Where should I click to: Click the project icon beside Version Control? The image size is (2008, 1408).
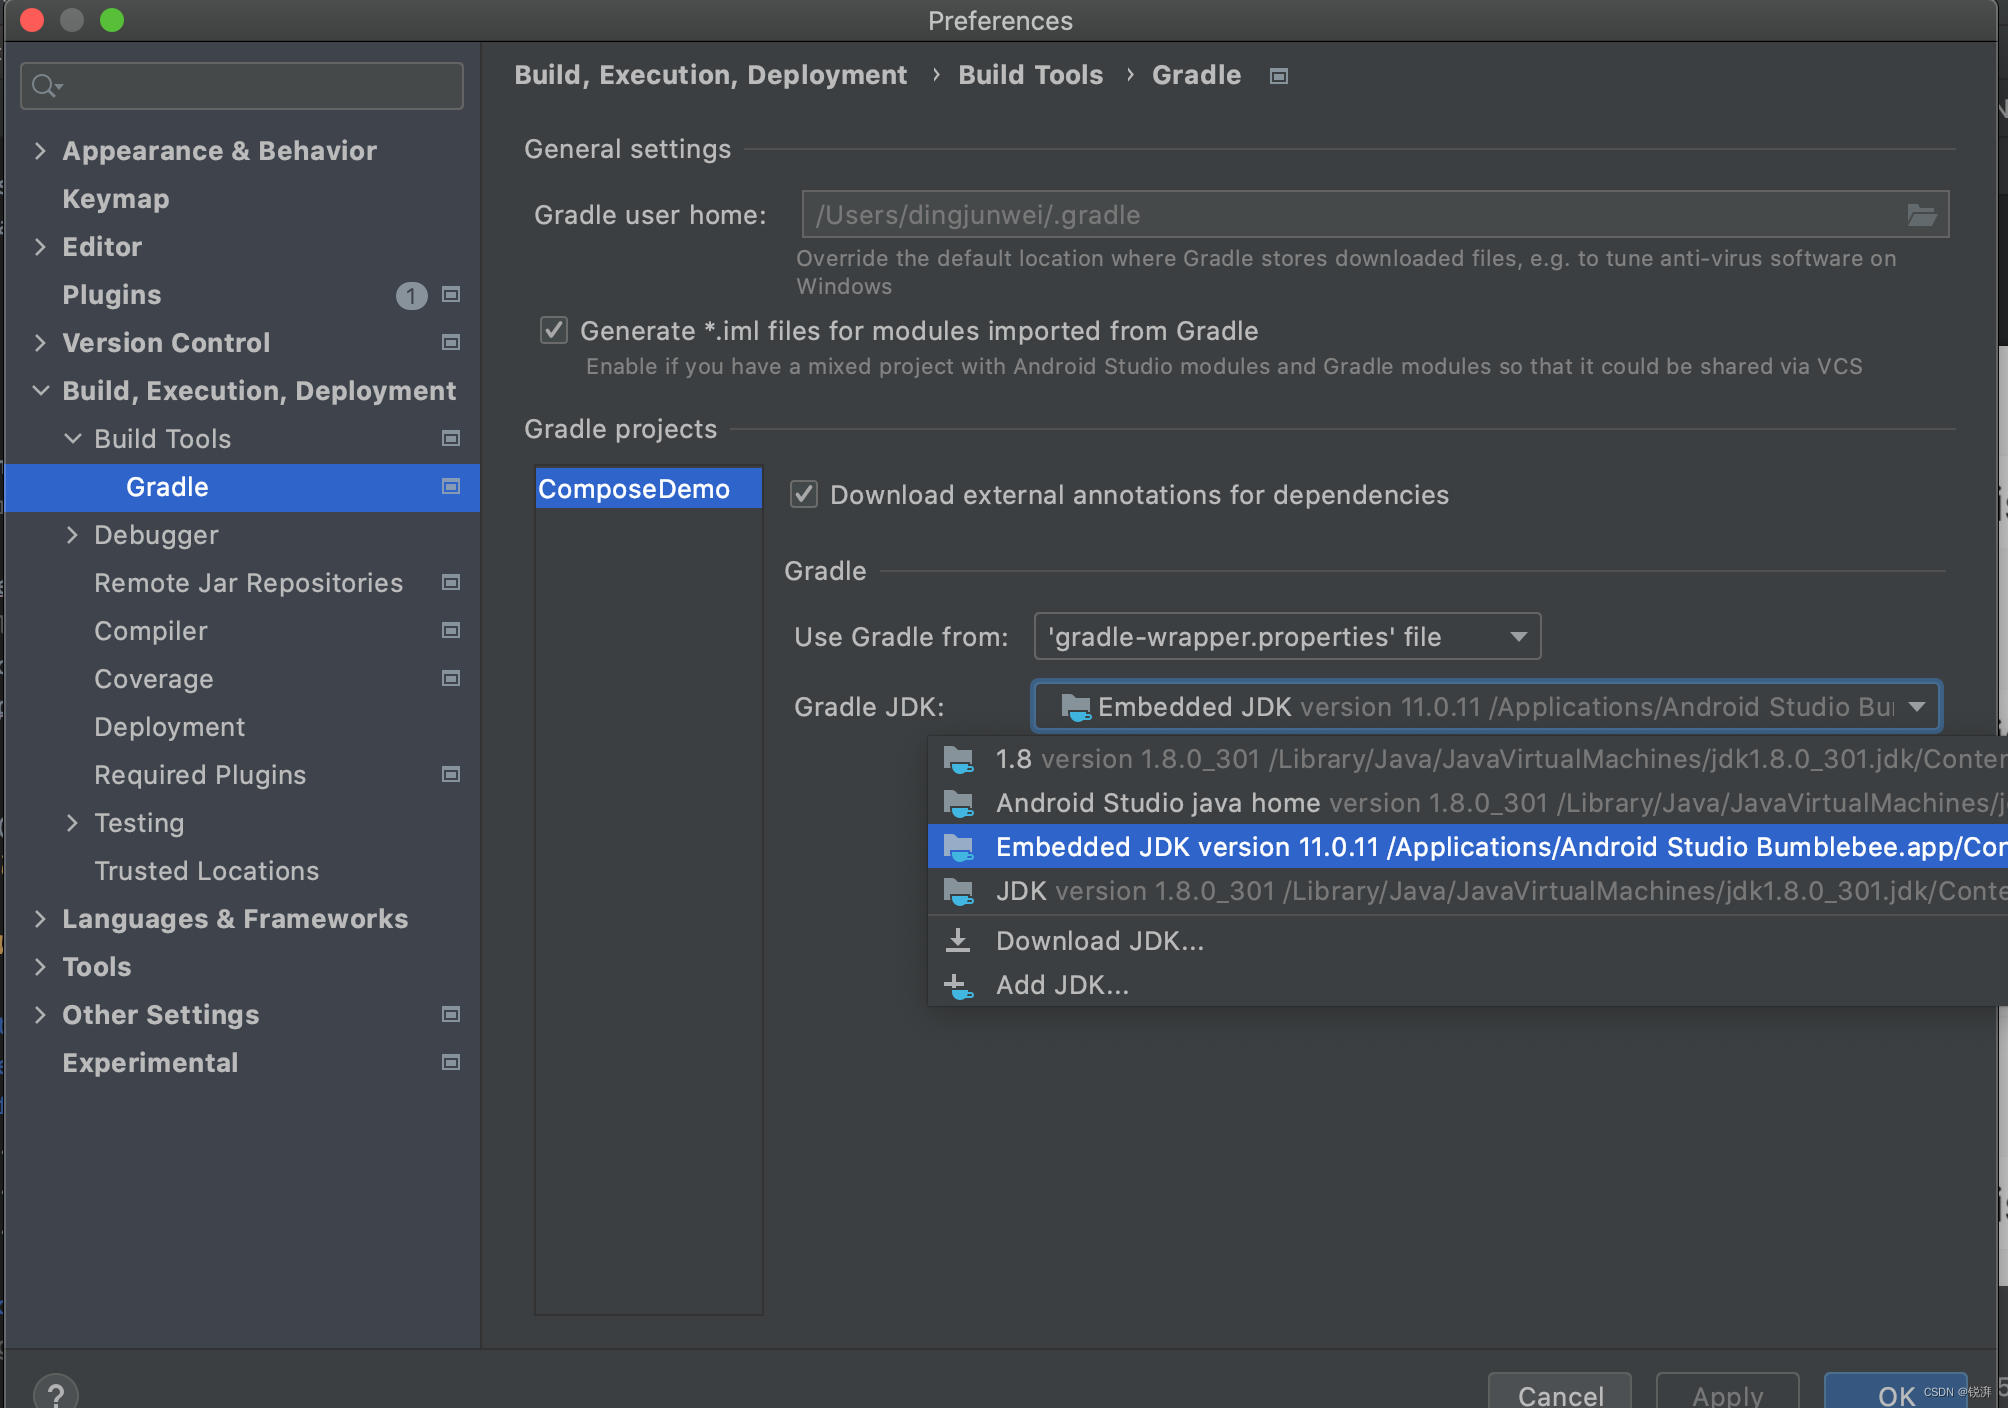(451, 343)
